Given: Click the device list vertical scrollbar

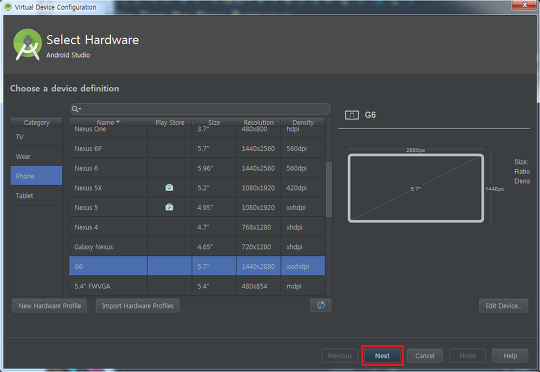Looking at the screenshot, I should pos(329,189).
